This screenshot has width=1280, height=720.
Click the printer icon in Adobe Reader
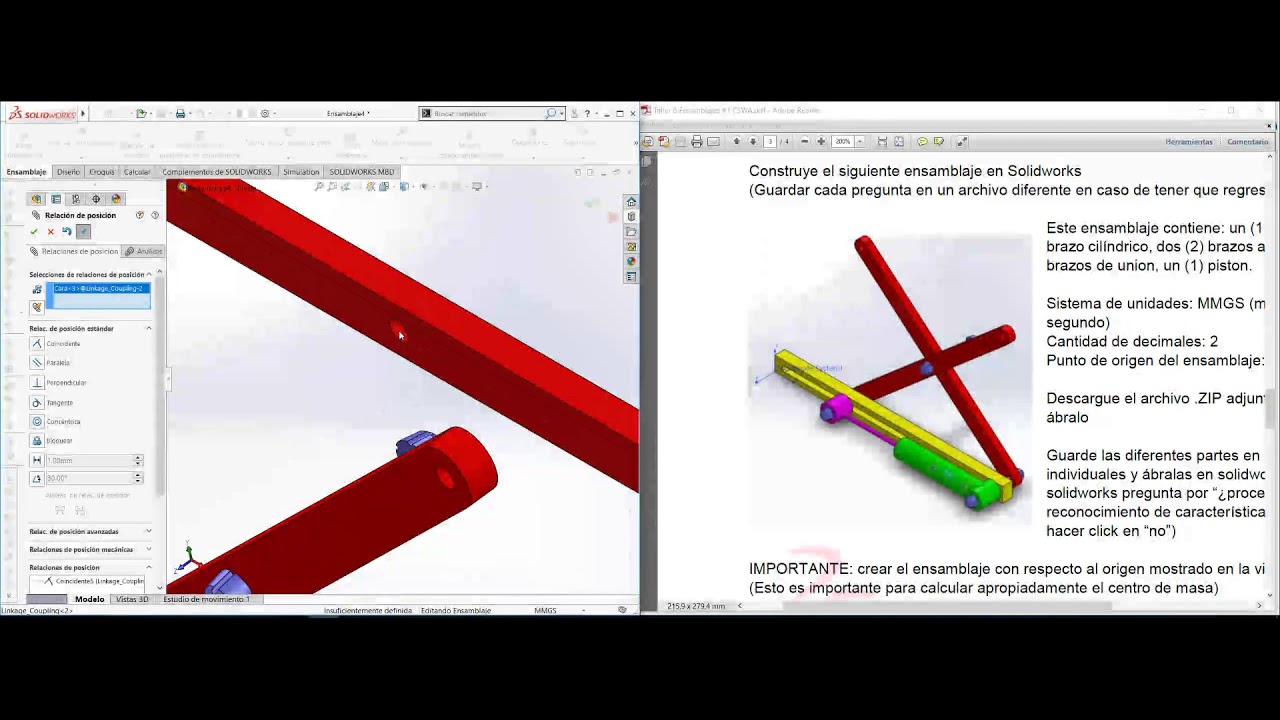tap(697, 142)
